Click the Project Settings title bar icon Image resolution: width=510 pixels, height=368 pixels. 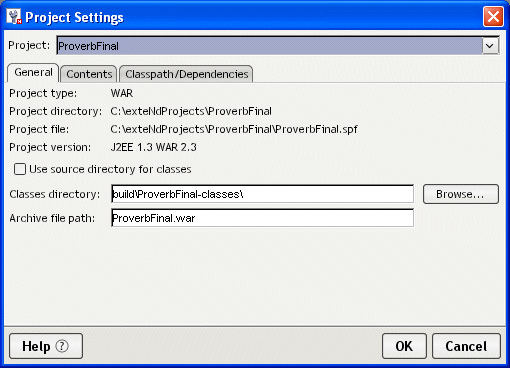click(14, 17)
